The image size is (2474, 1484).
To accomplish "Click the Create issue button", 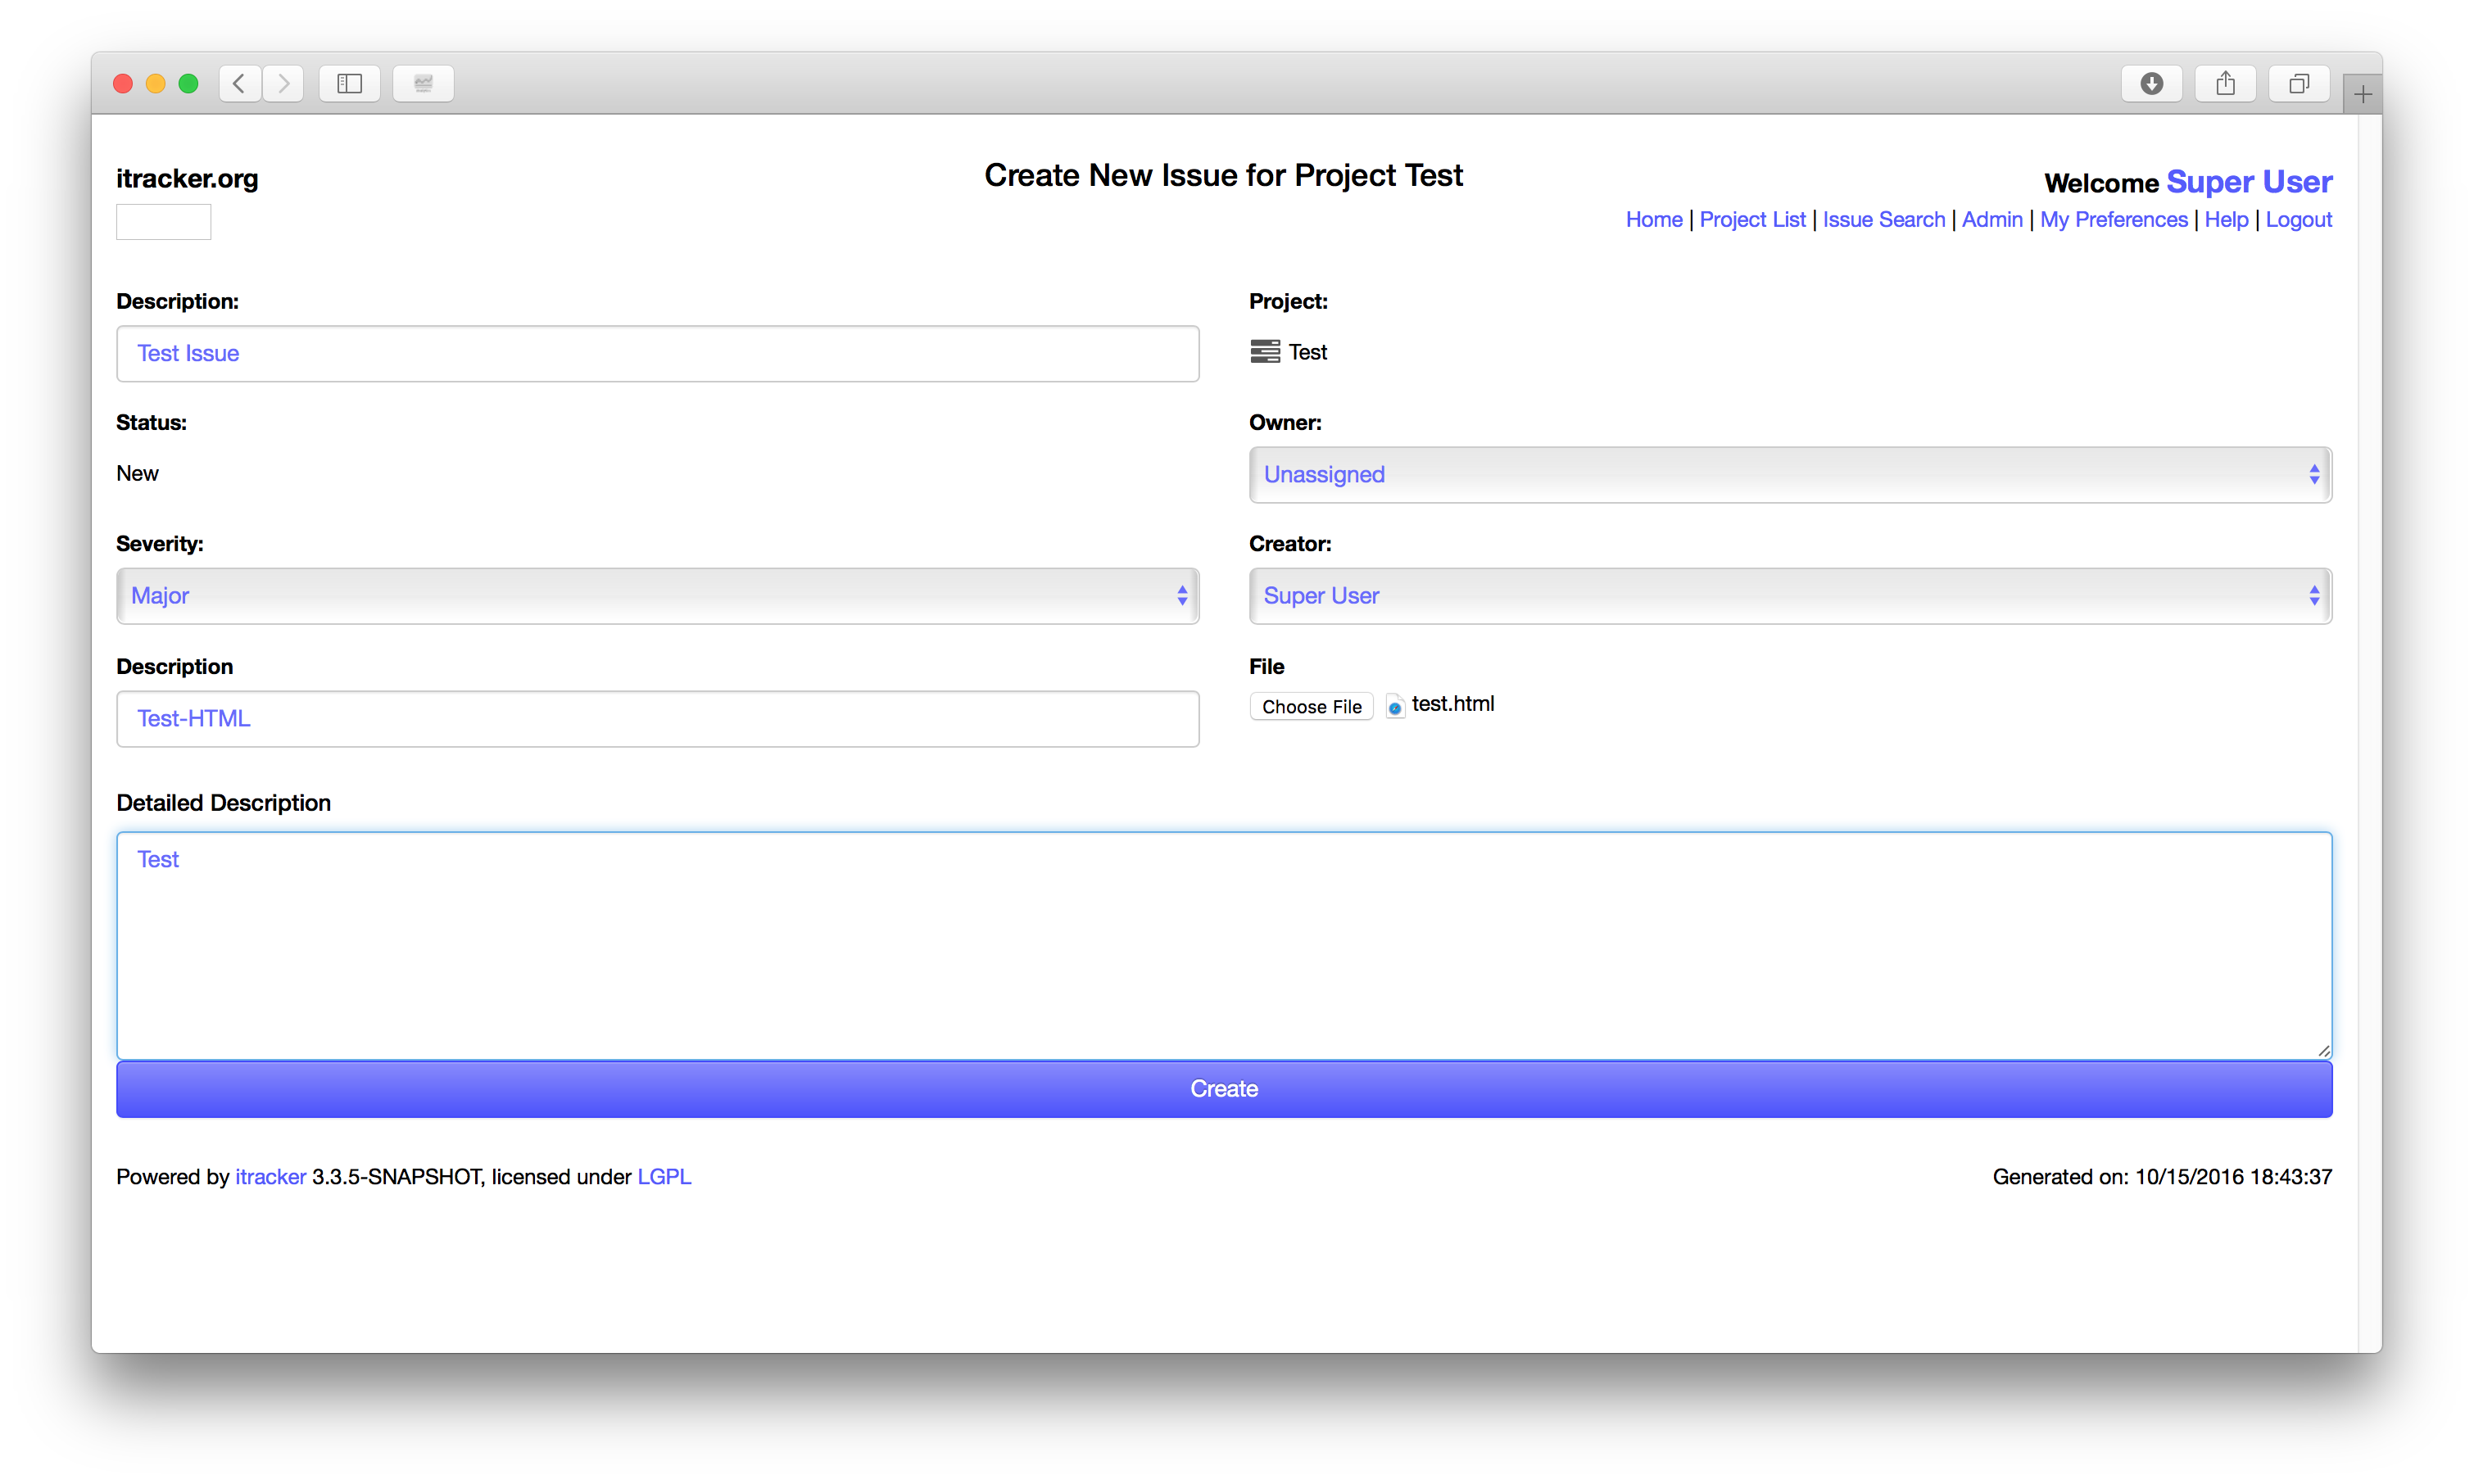I will click(x=1225, y=1087).
